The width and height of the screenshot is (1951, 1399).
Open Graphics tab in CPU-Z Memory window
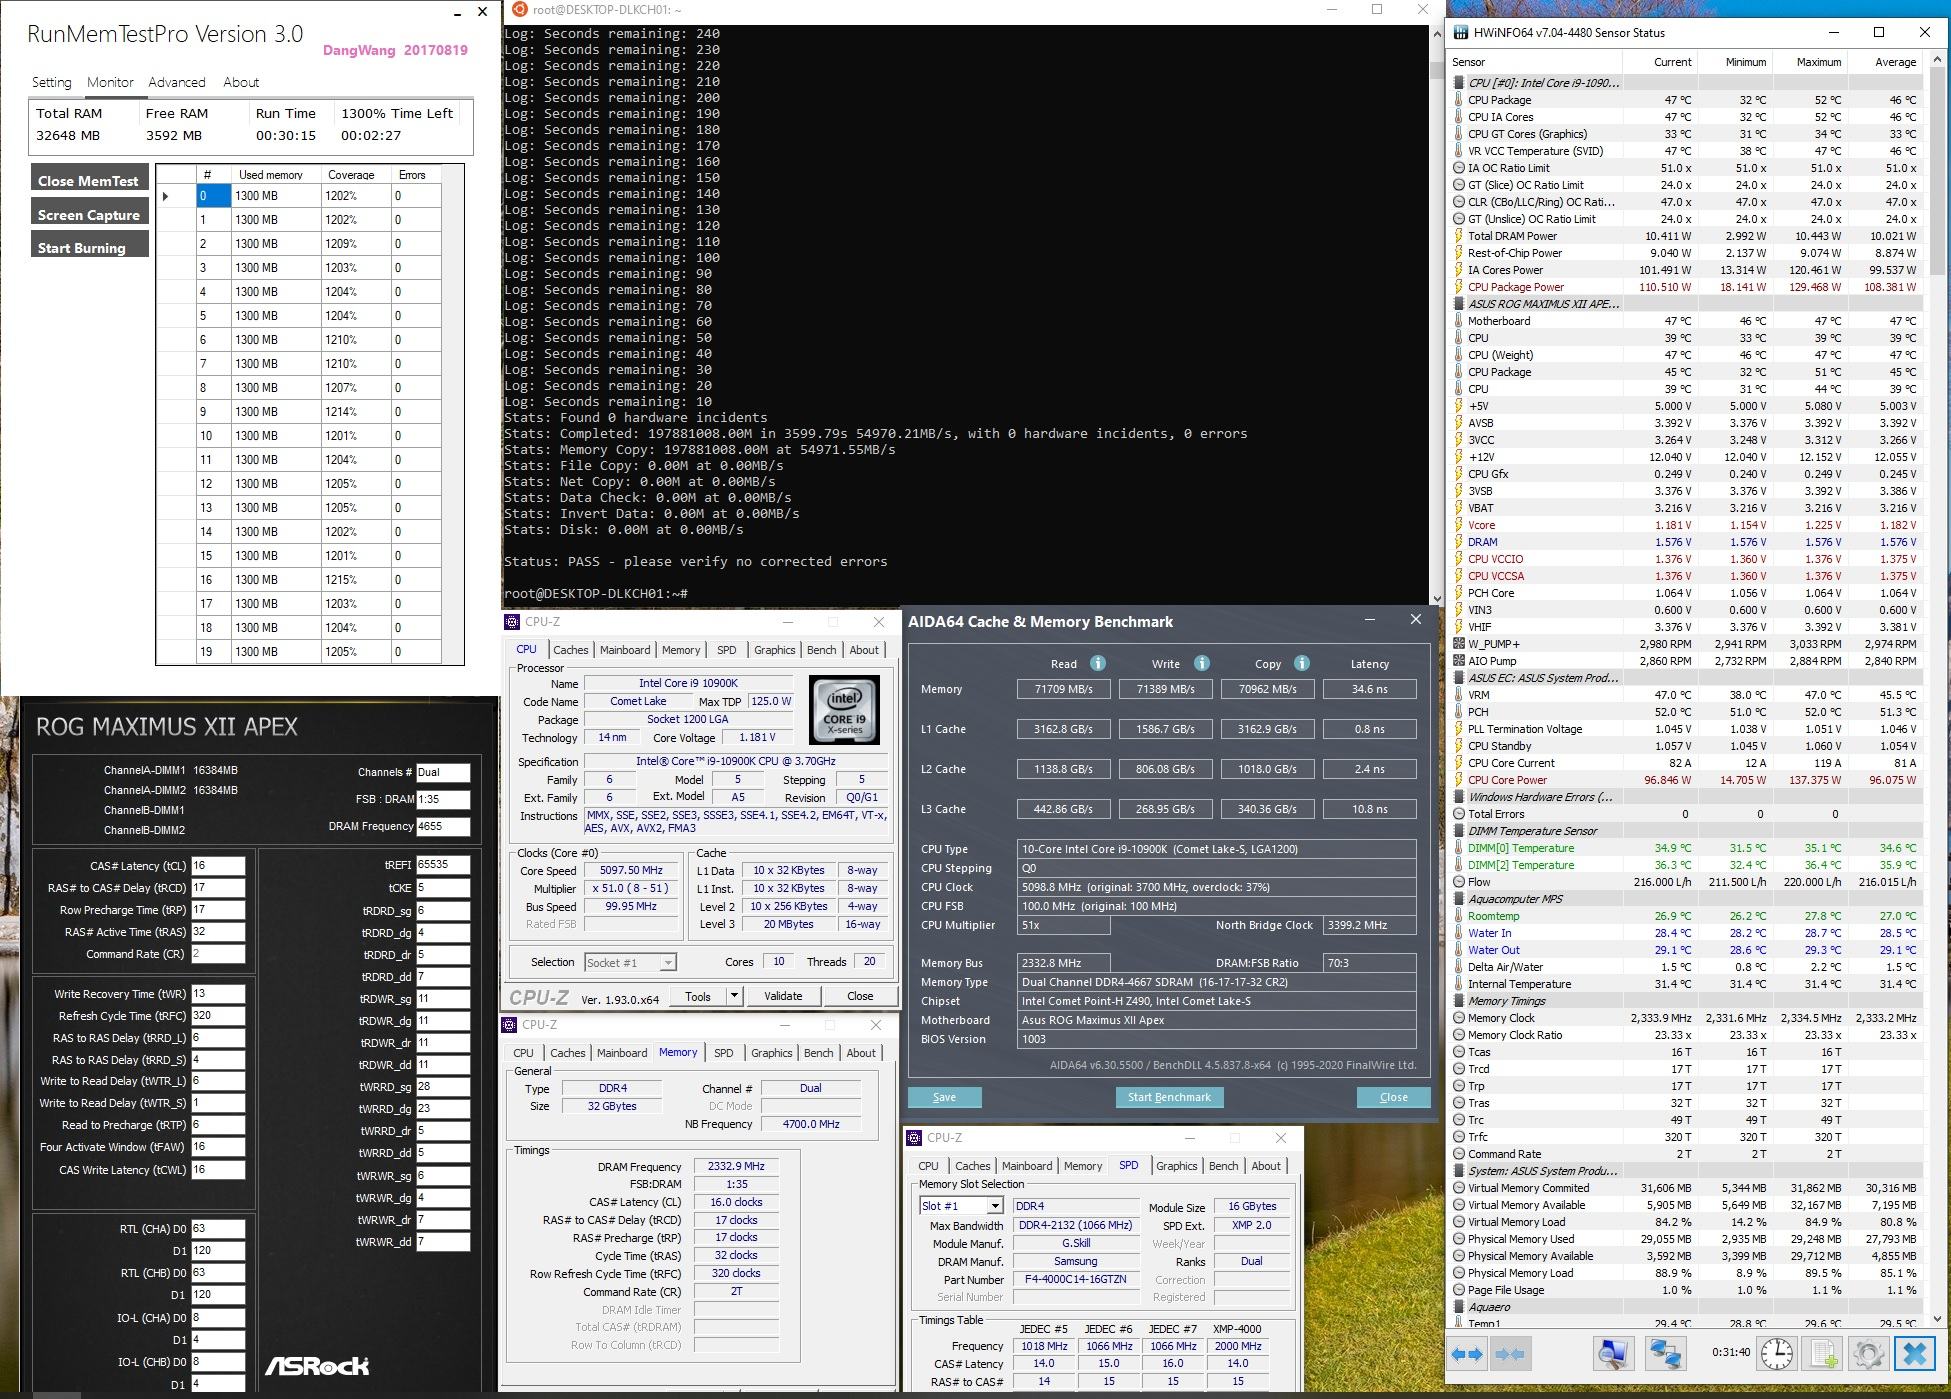click(x=772, y=1053)
